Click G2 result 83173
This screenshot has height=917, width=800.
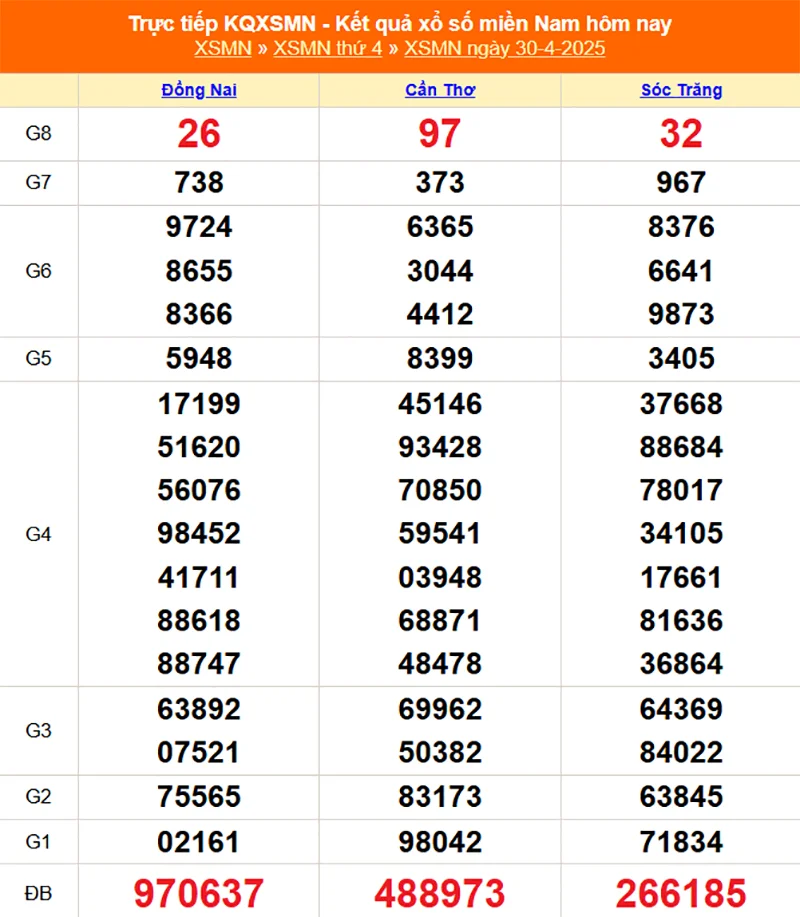440,797
